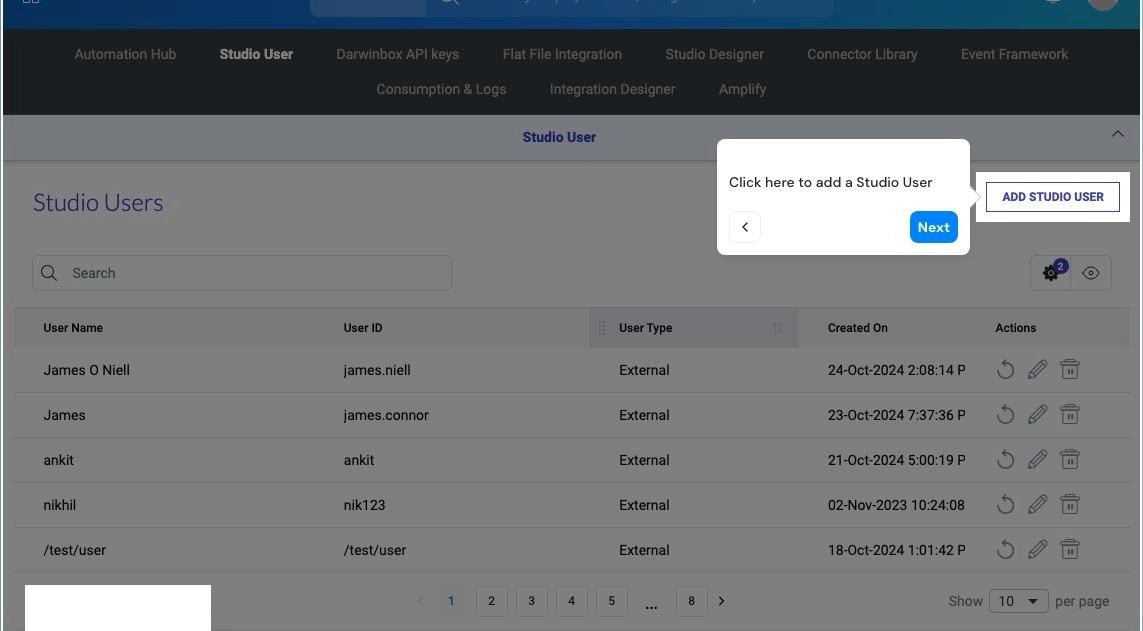Reset credentials for ankit
Screen dimensions: 1143x631
click(1005, 460)
